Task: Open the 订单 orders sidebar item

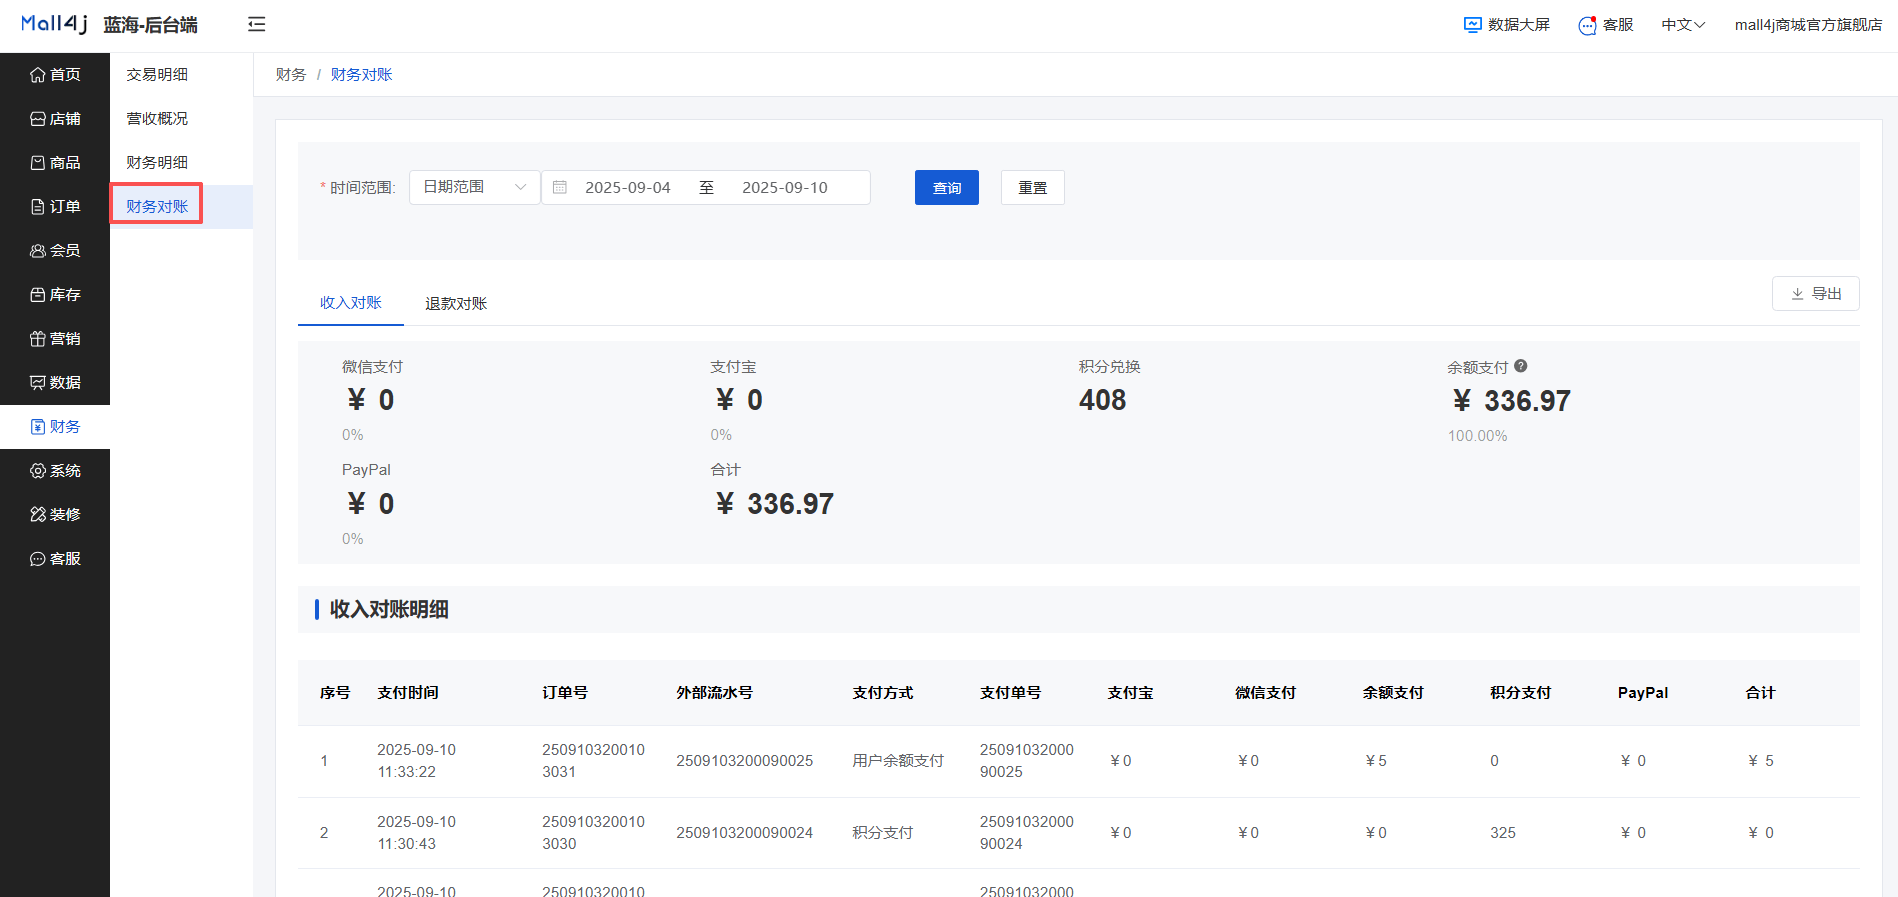Action: pyautogui.click(x=55, y=207)
